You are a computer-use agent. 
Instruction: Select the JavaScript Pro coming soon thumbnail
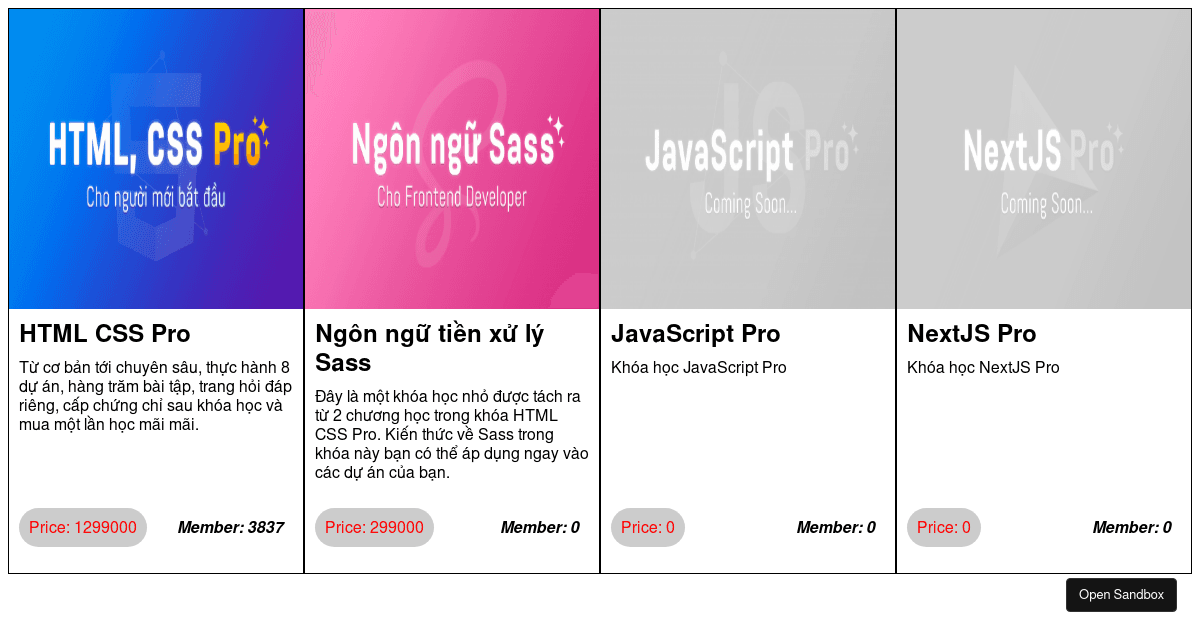748,159
